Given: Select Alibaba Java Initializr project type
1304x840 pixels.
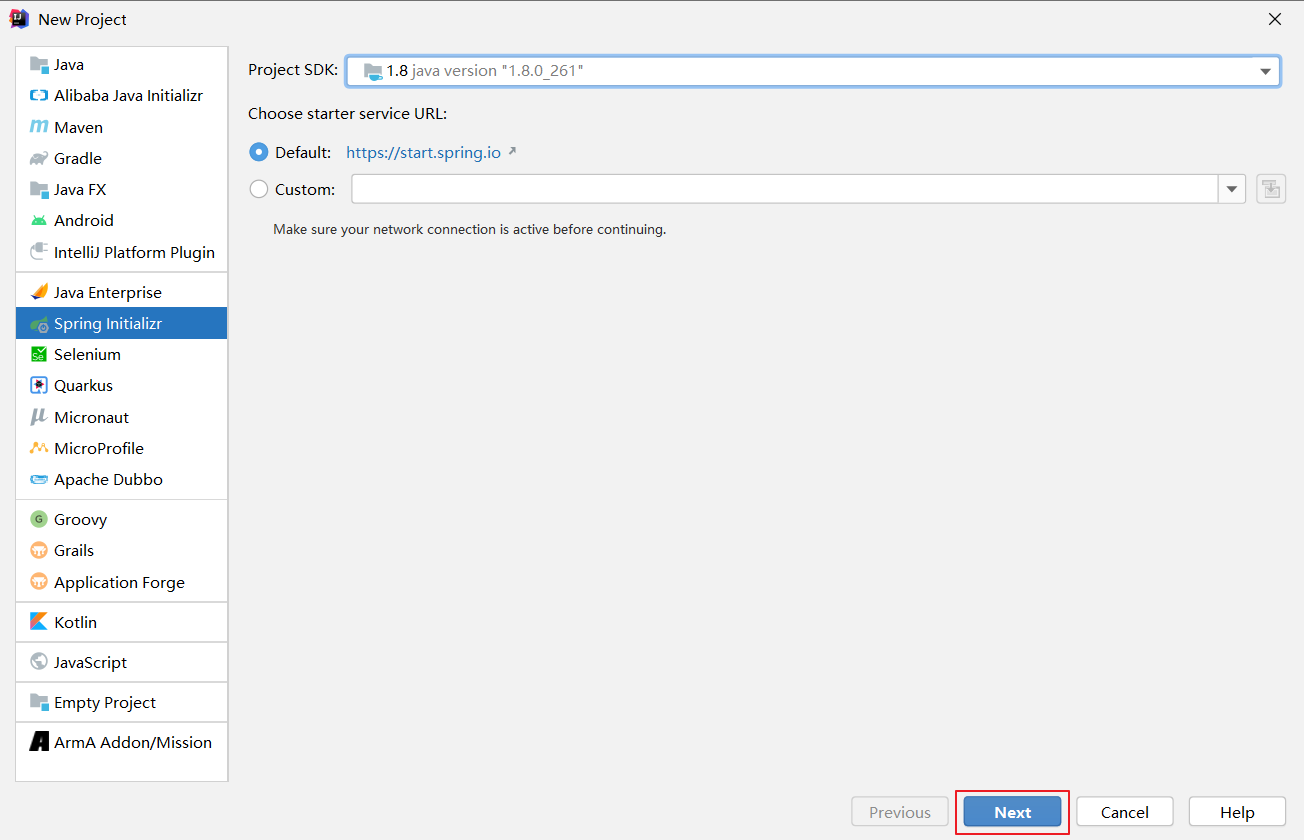Looking at the screenshot, I should point(122,96).
